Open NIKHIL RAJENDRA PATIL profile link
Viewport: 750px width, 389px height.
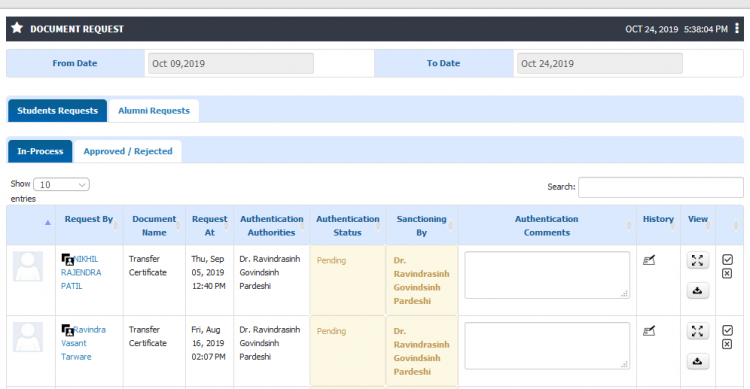click(80, 272)
